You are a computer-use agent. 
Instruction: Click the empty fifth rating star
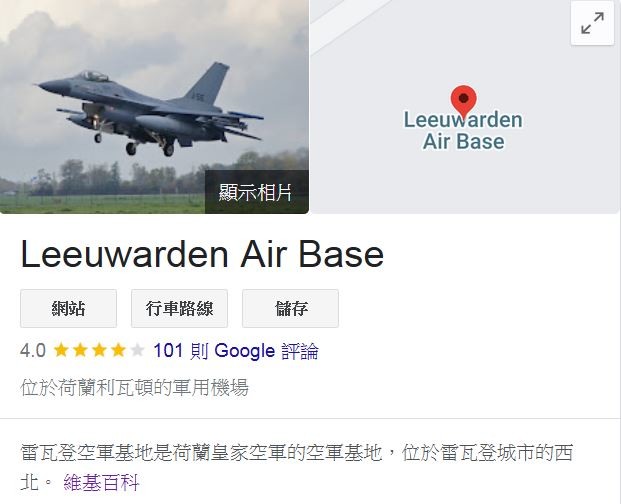(x=137, y=350)
